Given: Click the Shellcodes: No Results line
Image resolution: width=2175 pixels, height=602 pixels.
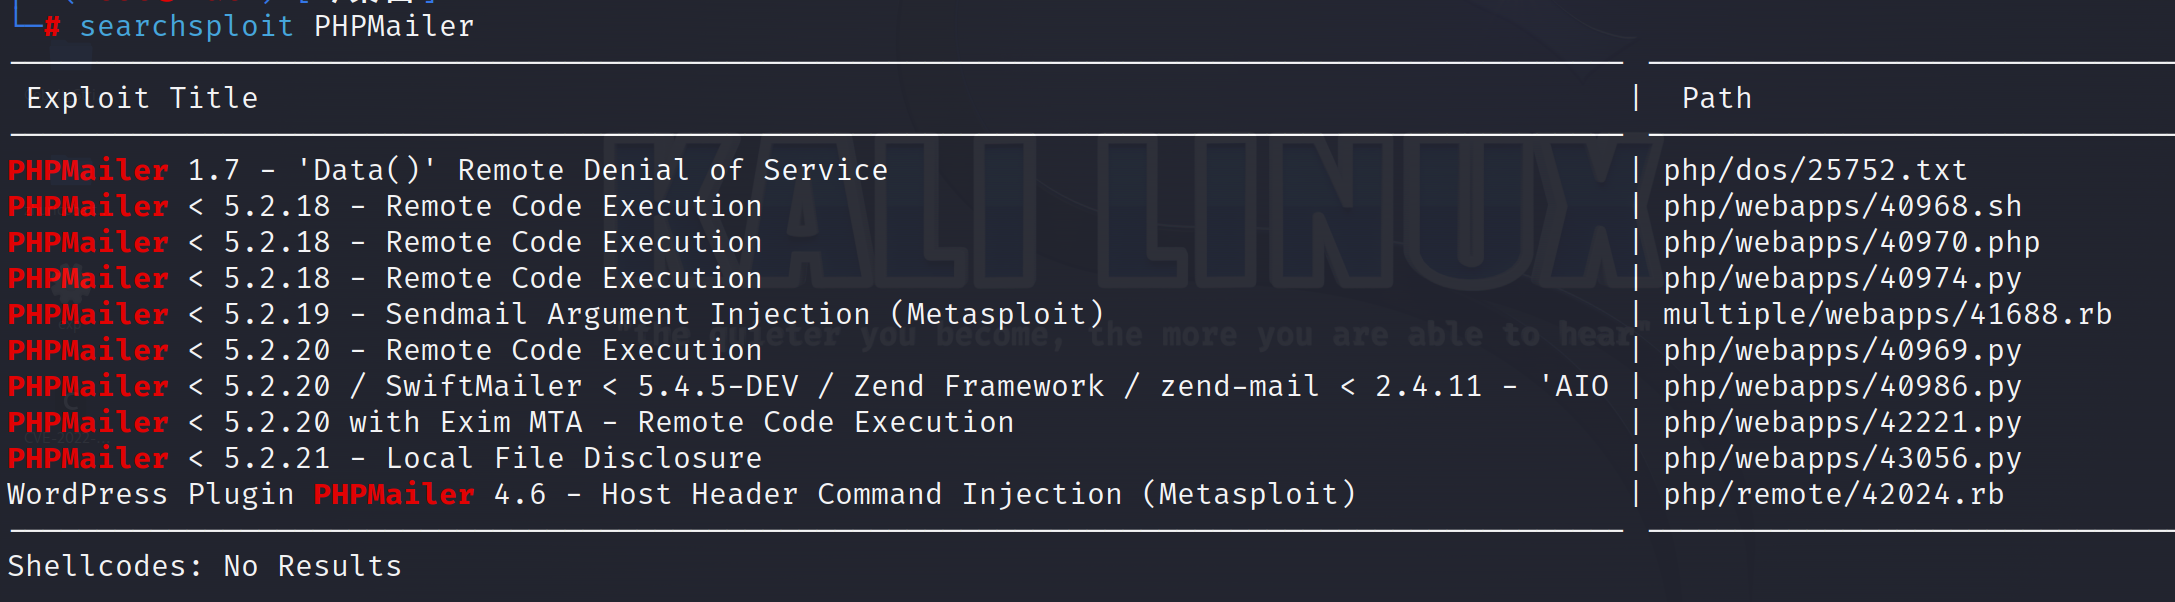Looking at the screenshot, I should 204,566.
